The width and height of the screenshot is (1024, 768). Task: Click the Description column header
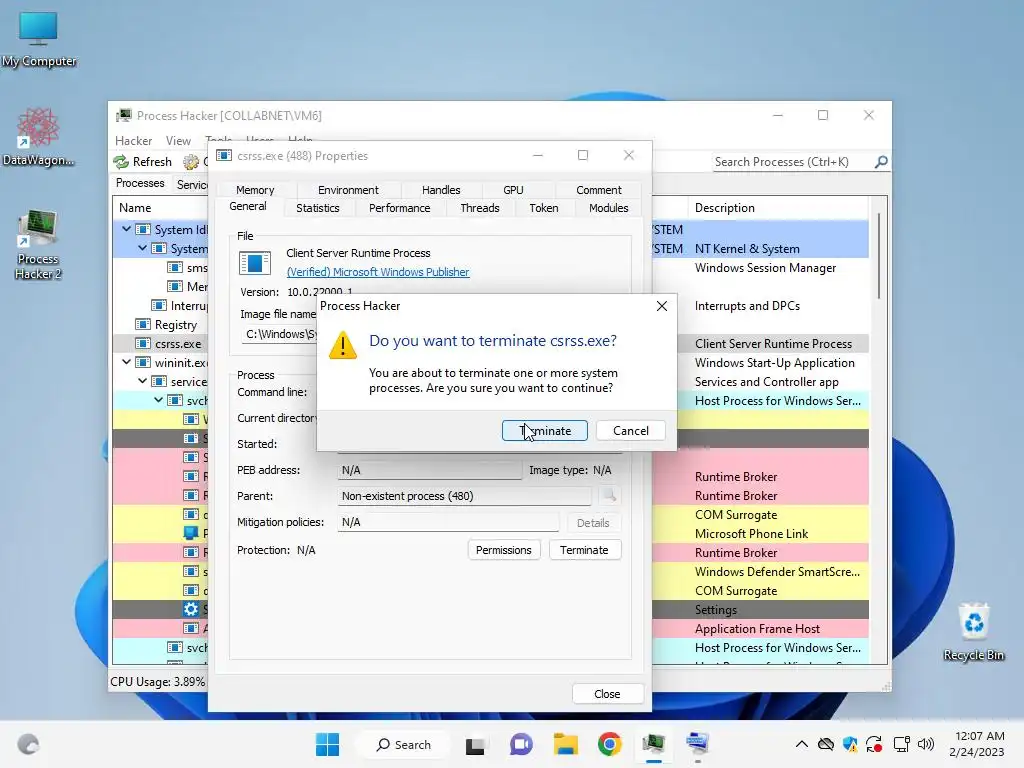pyautogui.click(x=778, y=208)
